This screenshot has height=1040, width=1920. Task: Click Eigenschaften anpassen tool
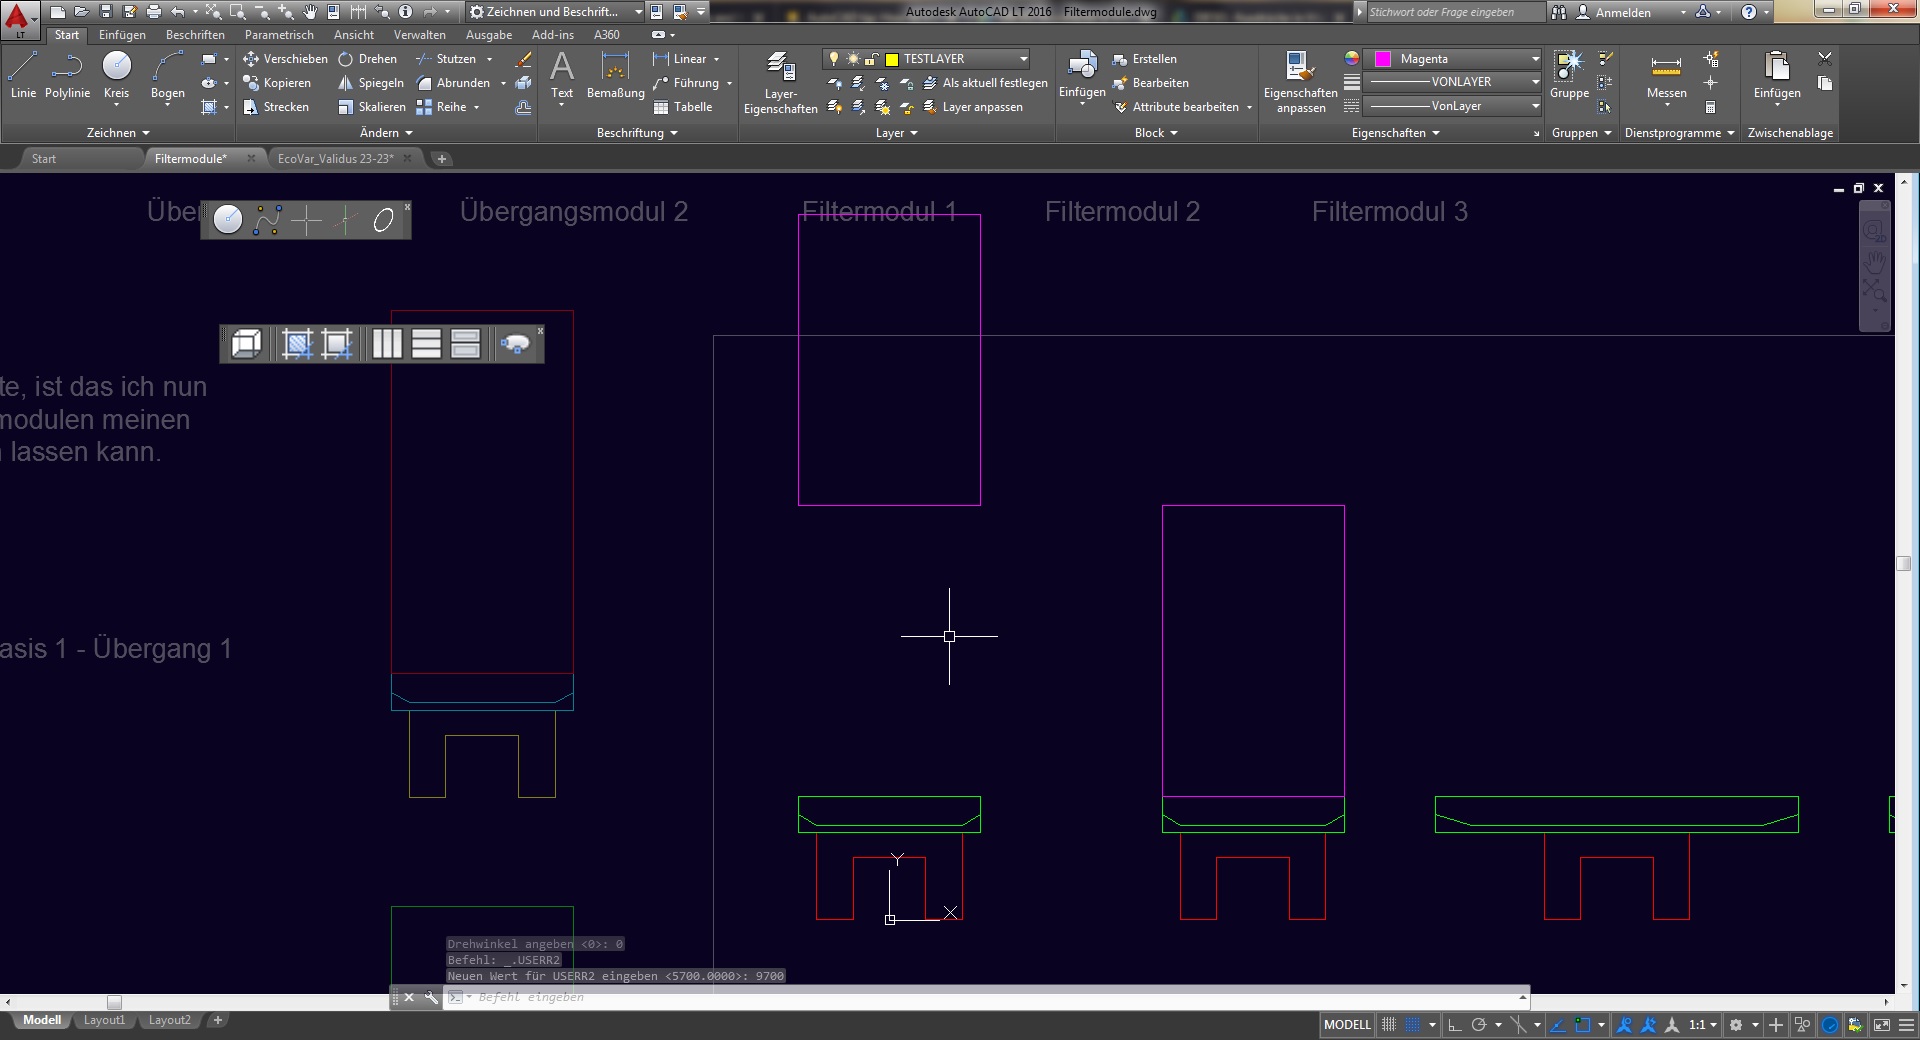click(1300, 82)
